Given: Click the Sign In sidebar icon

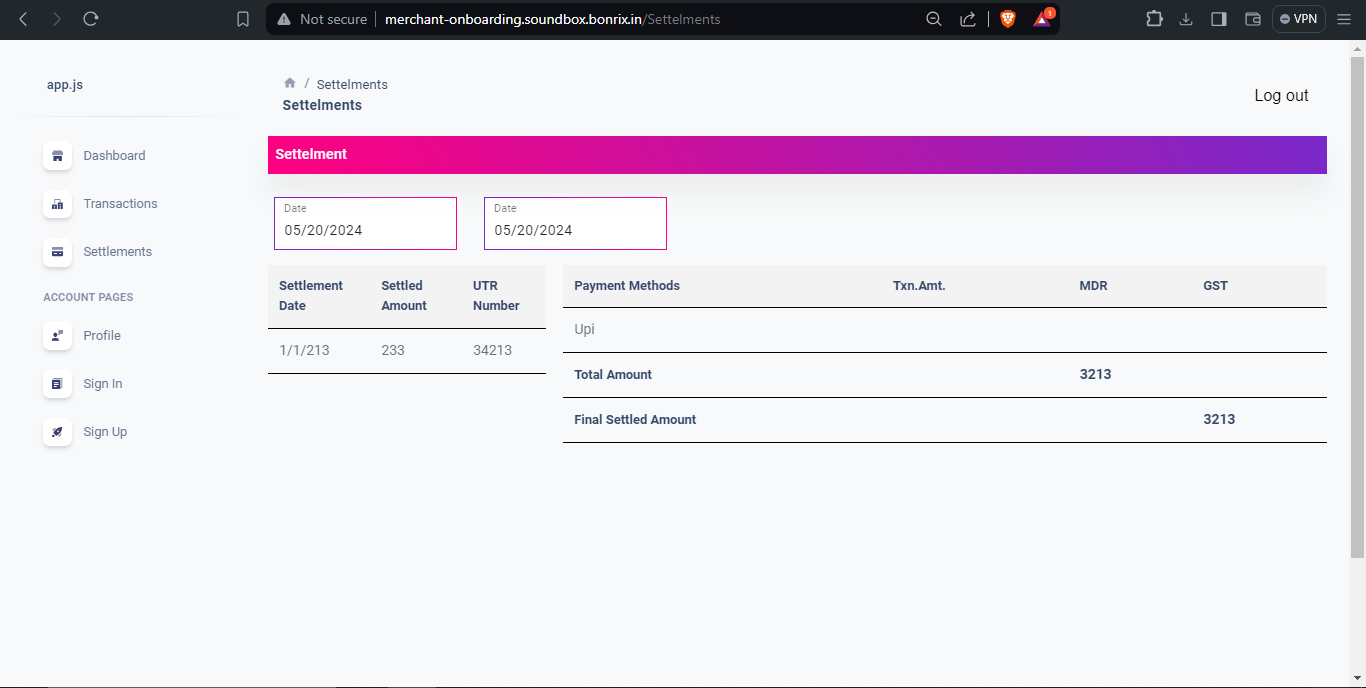Looking at the screenshot, I should (57, 383).
